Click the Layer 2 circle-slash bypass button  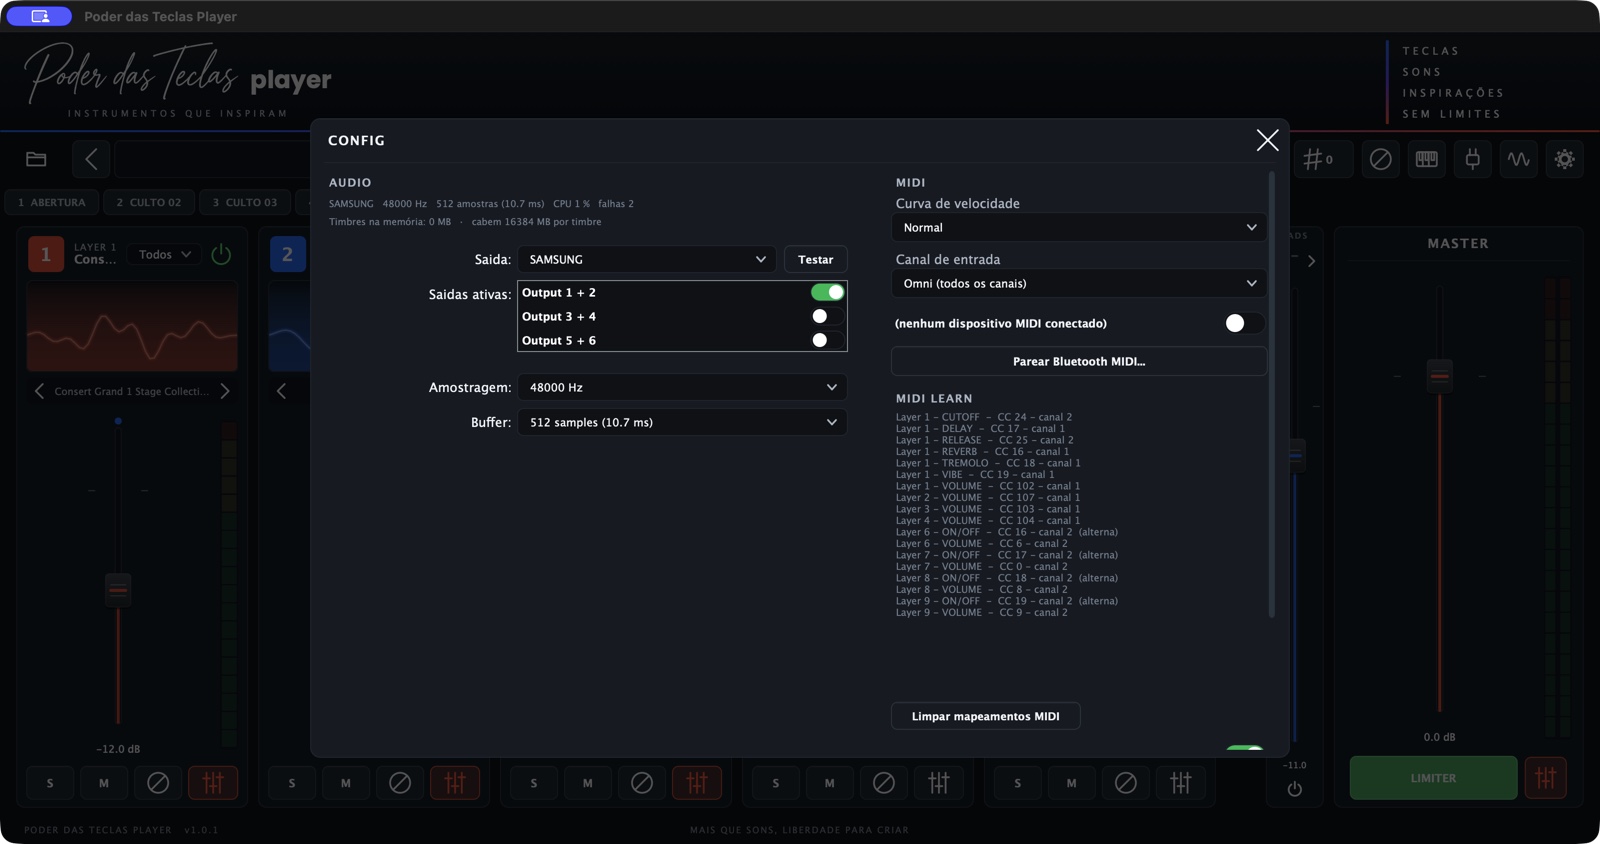400,783
